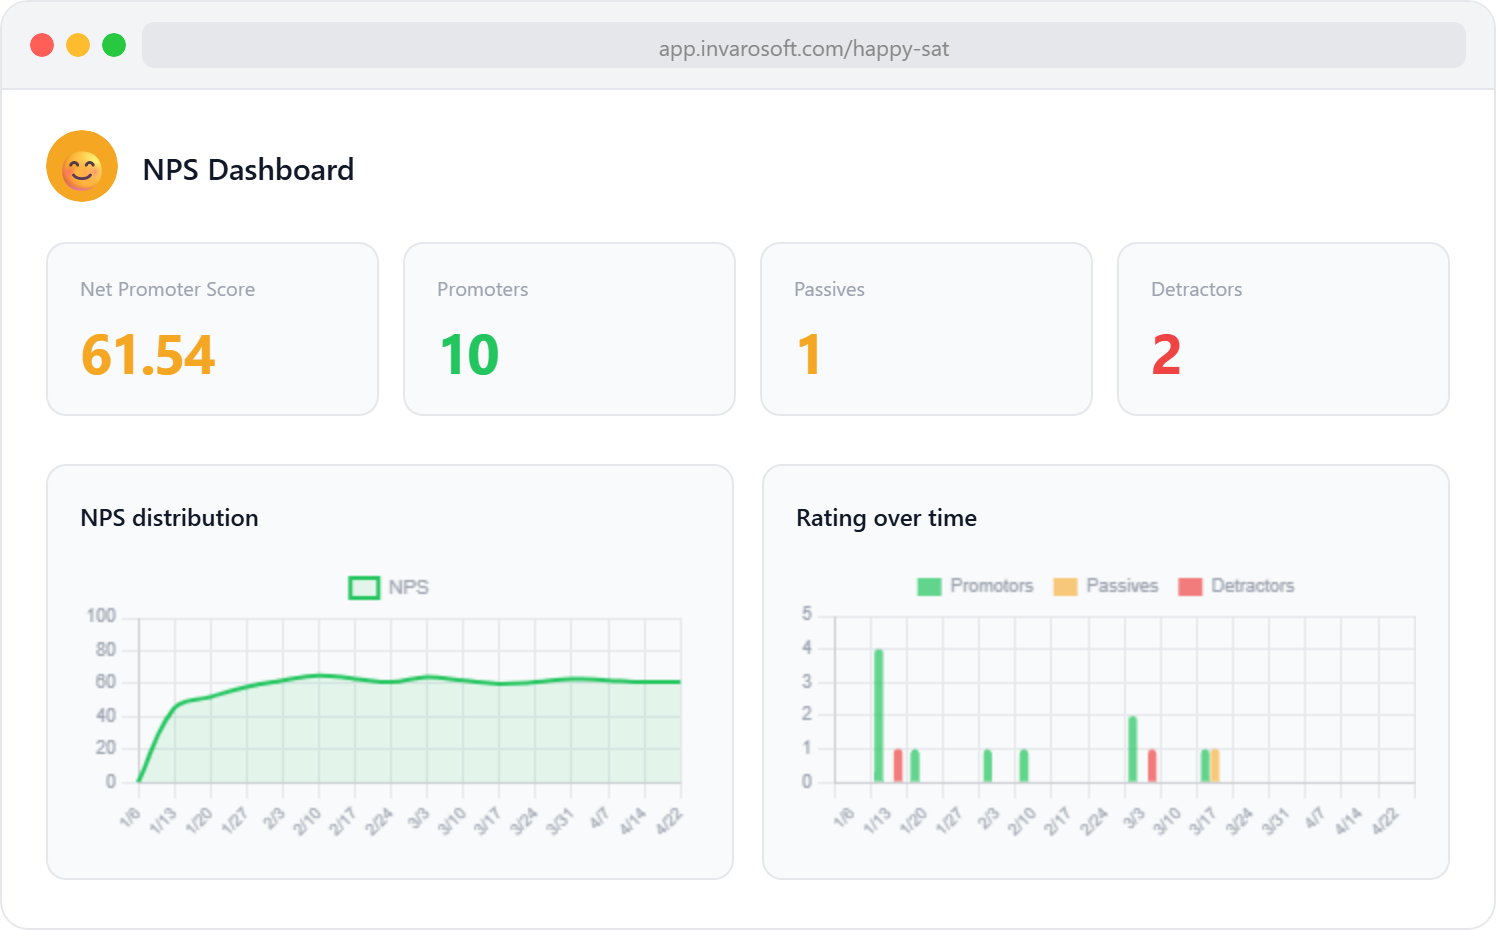Click the address bar with app.invarosoft.com/happy-sat
This screenshot has height=930, width=1496.
[x=804, y=46]
